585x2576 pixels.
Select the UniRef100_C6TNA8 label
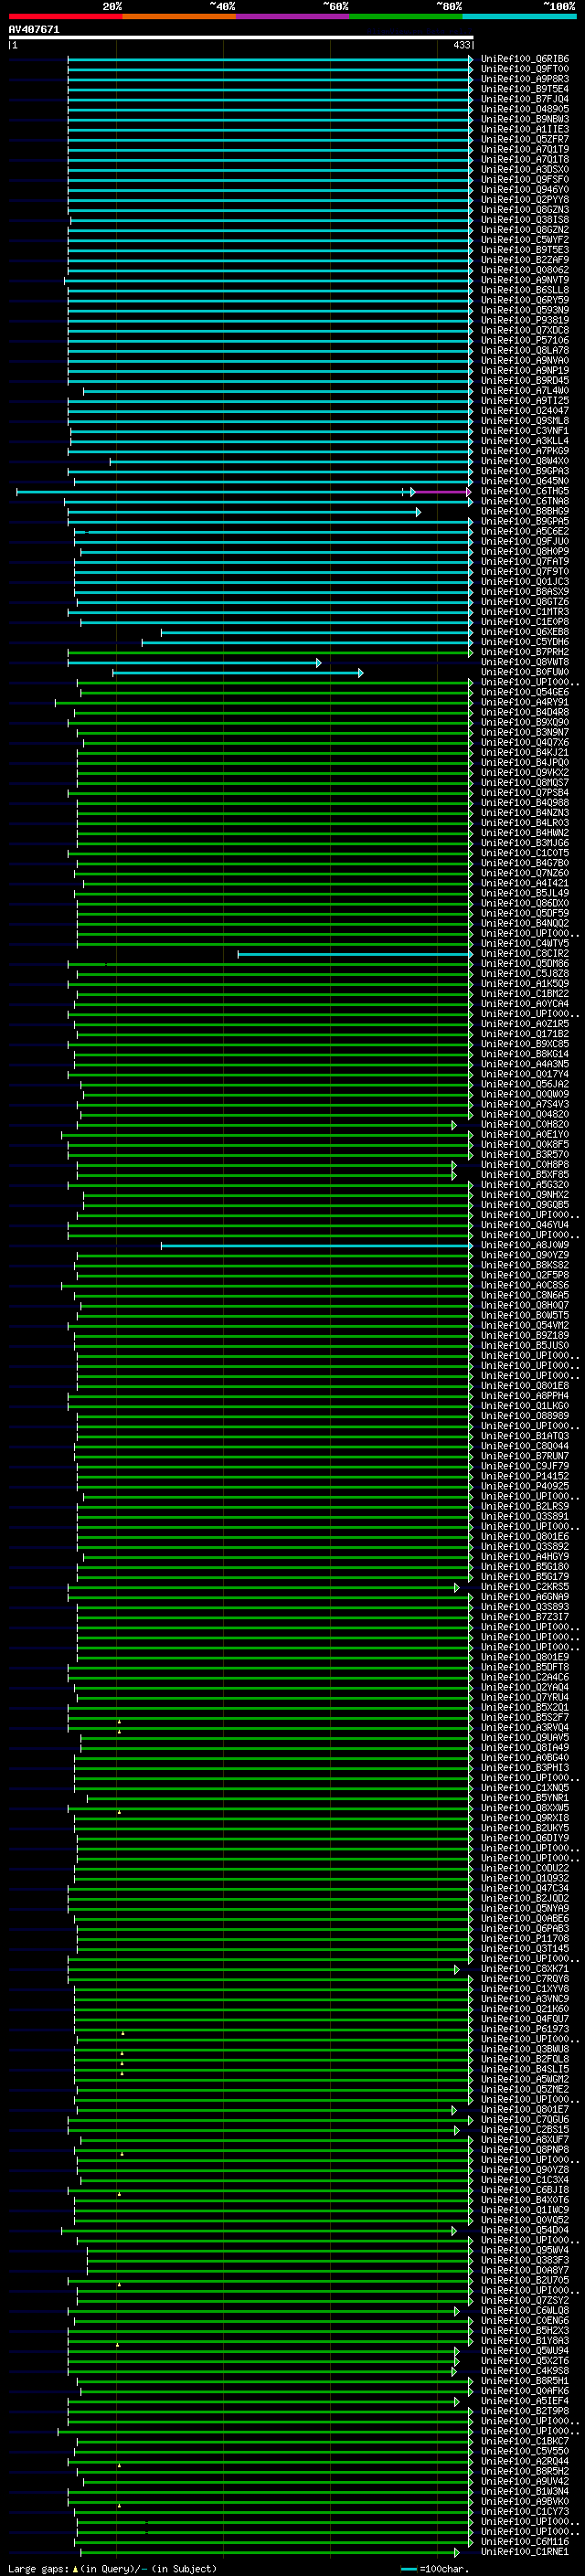[x=525, y=502]
